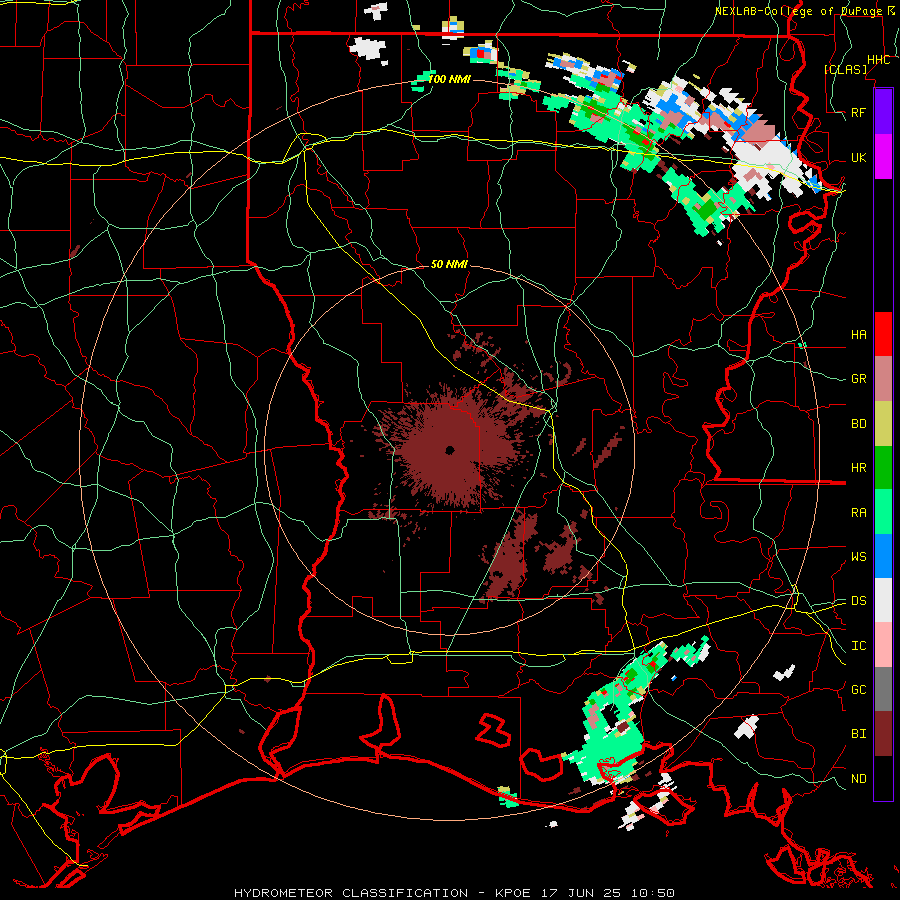The width and height of the screenshot is (900, 900).
Task: Click the WS legend label
Action: click(x=859, y=557)
